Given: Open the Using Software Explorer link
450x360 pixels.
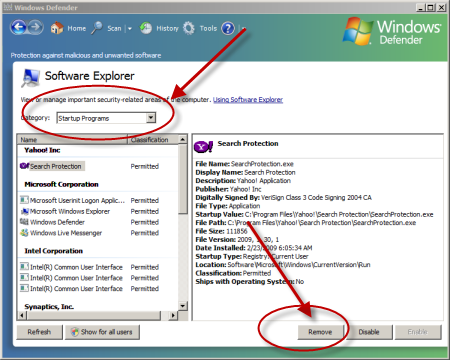Looking at the screenshot, I should click(x=248, y=99).
